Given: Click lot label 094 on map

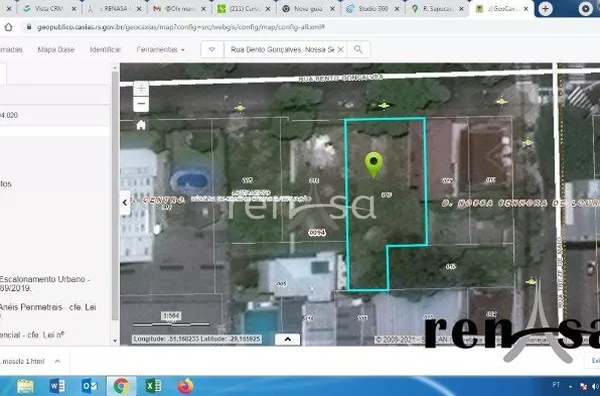Looking at the screenshot, I should point(317,232).
